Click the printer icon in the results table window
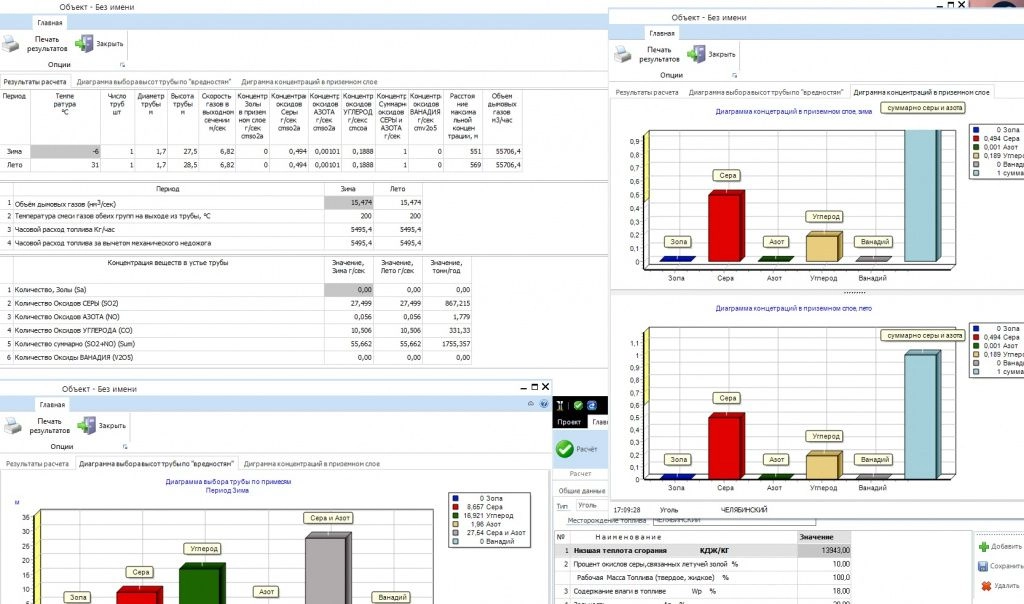Image resolution: width=1024 pixels, height=604 pixels. (10, 44)
